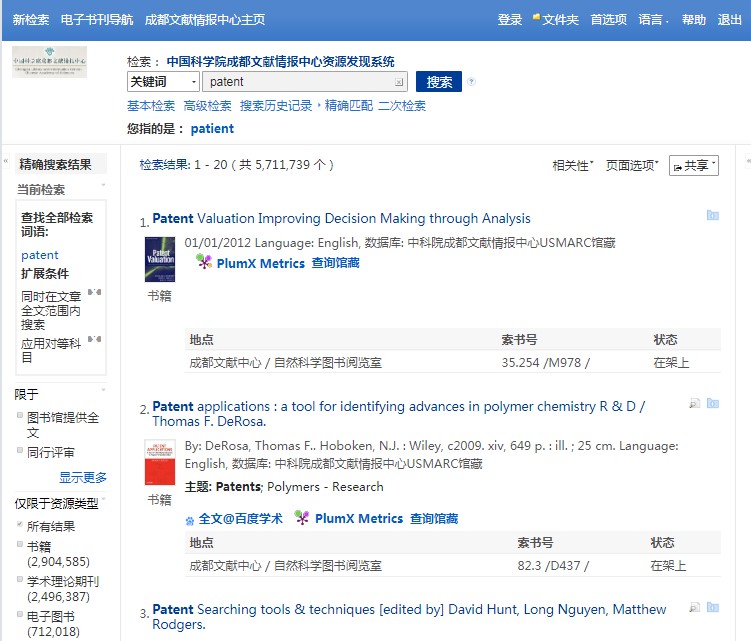751x641 pixels.
Task: Check 图书馆提供全文 limiter
Action: pos(20,415)
